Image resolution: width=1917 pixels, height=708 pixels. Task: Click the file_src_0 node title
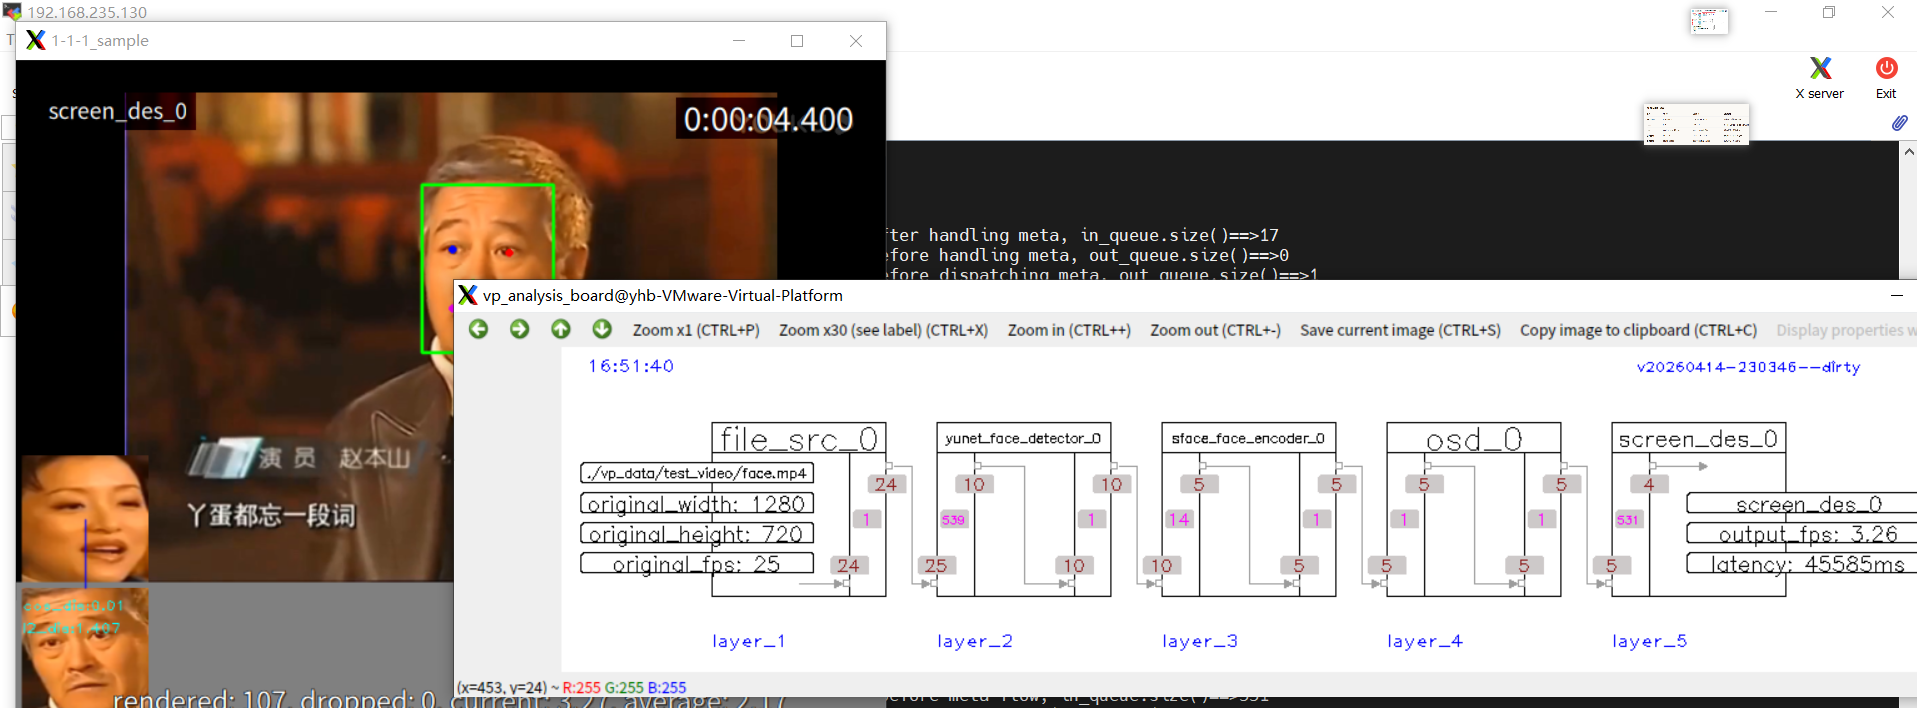(x=799, y=439)
